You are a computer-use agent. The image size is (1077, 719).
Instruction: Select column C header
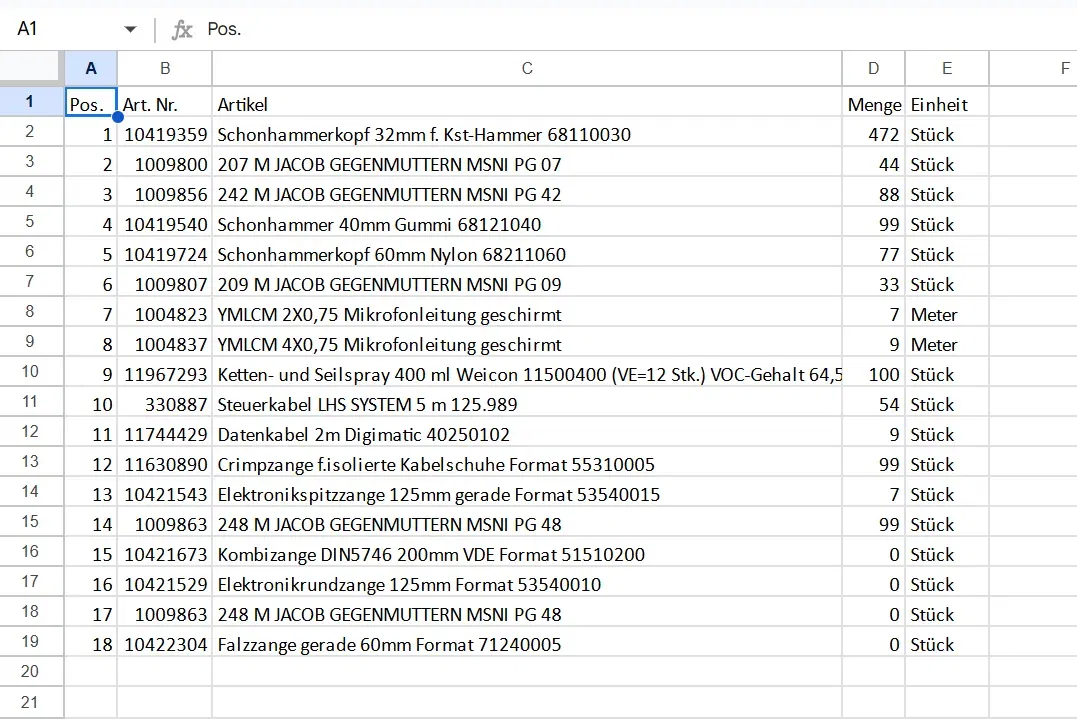click(x=527, y=68)
